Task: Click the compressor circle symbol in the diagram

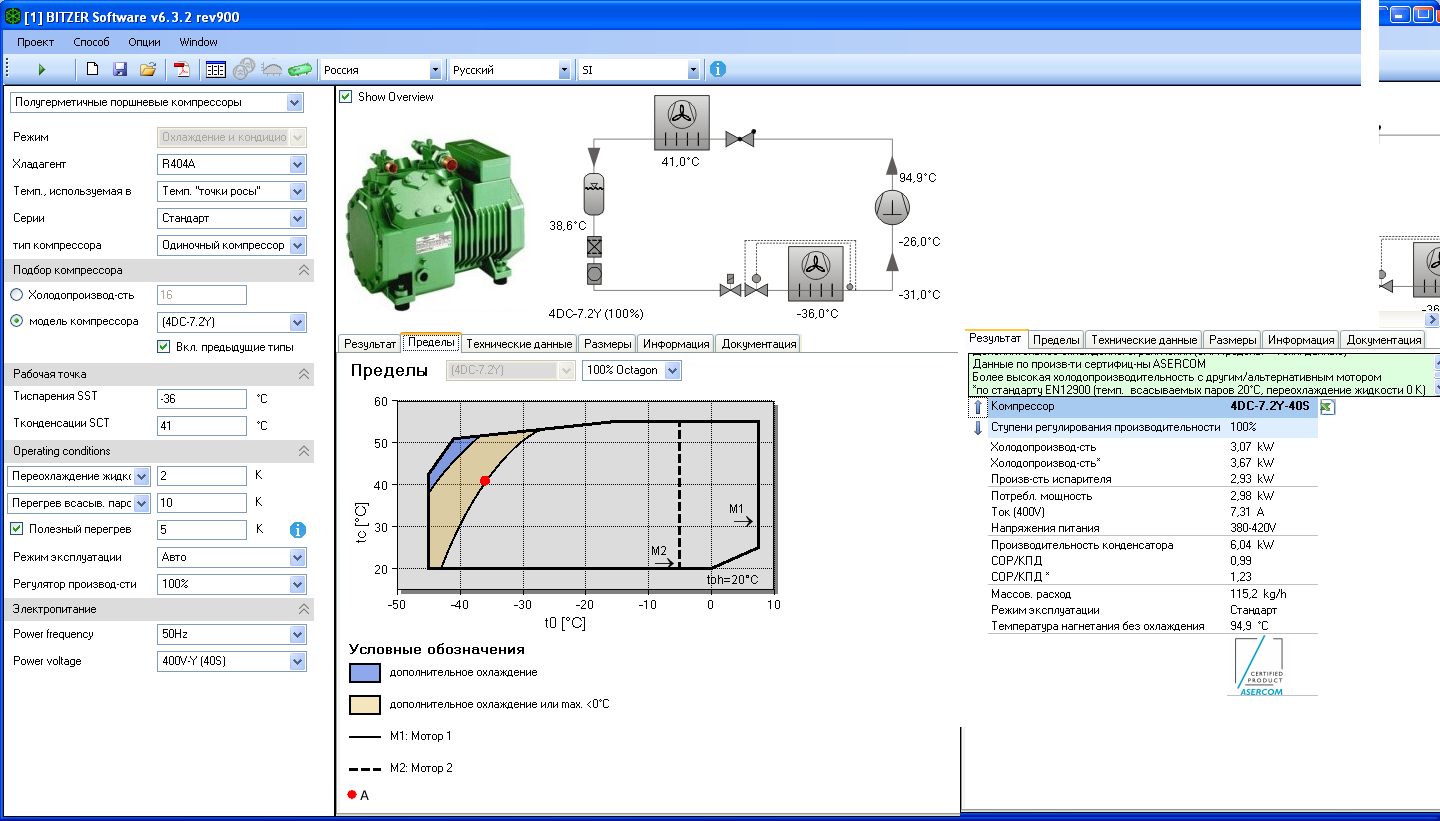Action: [892, 208]
